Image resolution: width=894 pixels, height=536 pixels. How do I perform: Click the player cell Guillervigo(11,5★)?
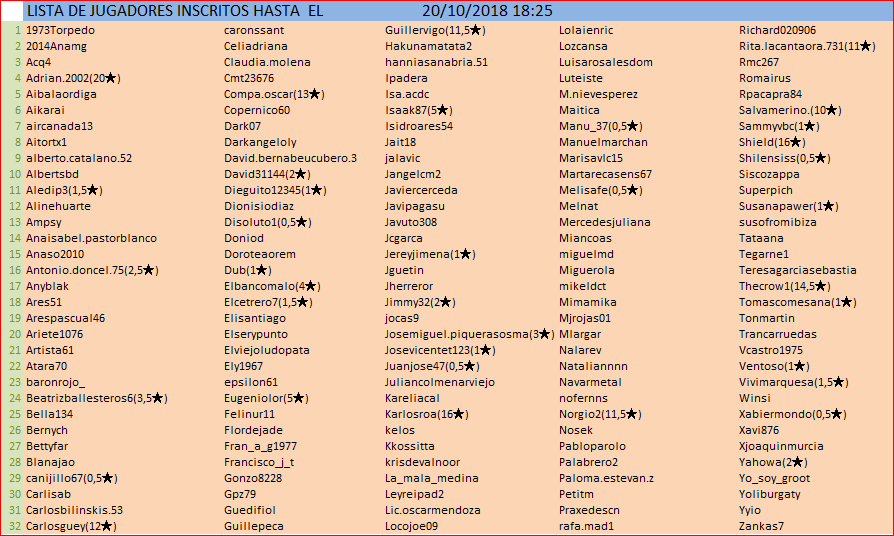(x=435, y=30)
